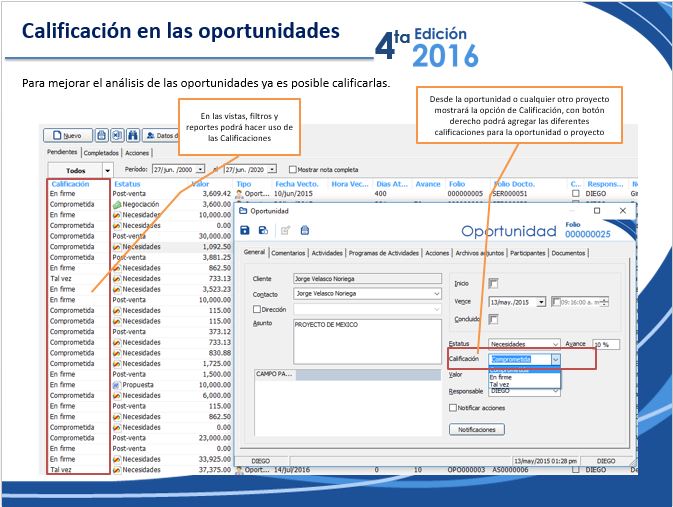Click the Propuesta status icon in the list
The width and height of the screenshot is (673, 507).
[116, 385]
